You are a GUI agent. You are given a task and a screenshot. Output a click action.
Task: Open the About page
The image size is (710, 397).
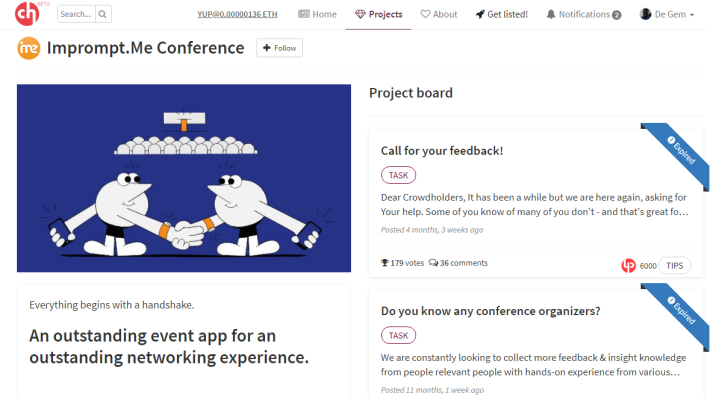click(439, 14)
